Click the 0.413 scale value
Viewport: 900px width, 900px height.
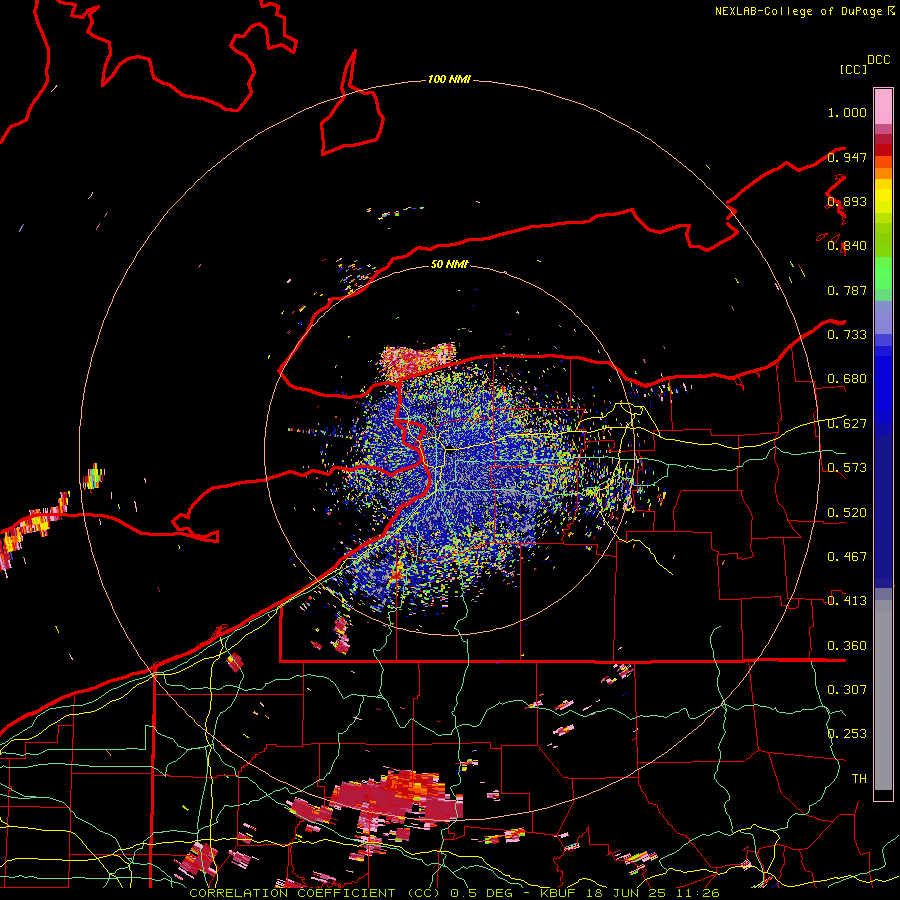pos(847,601)
